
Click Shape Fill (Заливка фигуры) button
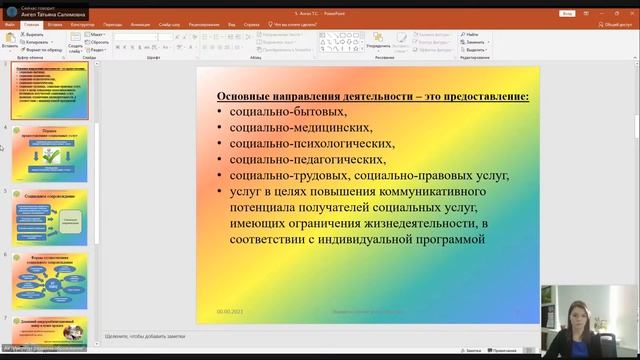[x=432, y=35]
